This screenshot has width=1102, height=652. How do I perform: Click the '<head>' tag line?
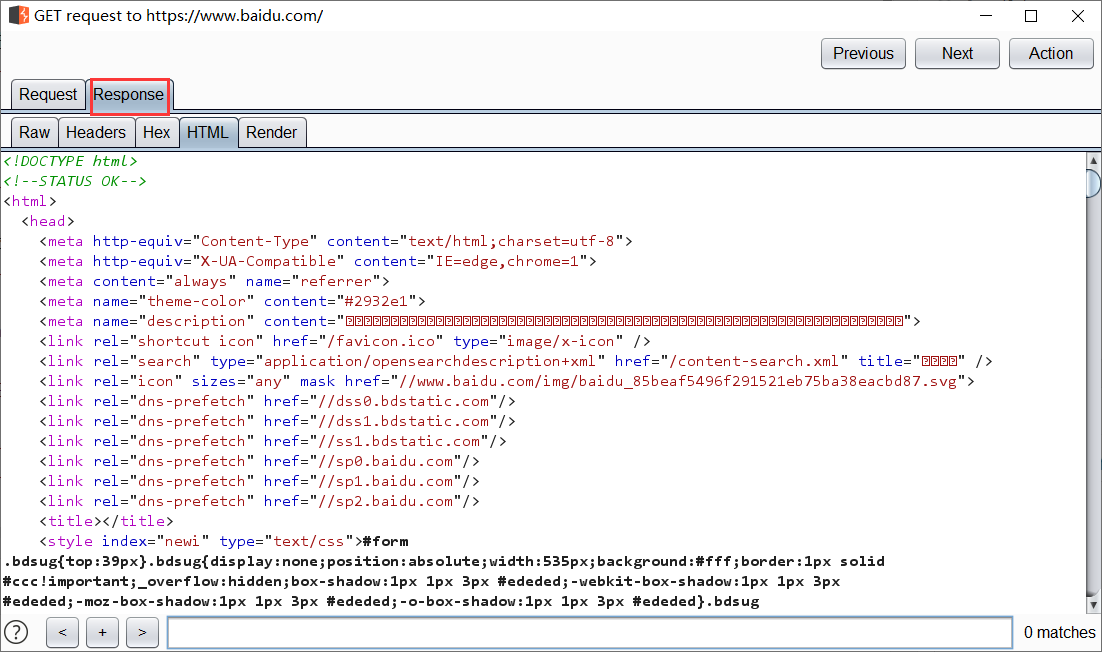(48, 221)
